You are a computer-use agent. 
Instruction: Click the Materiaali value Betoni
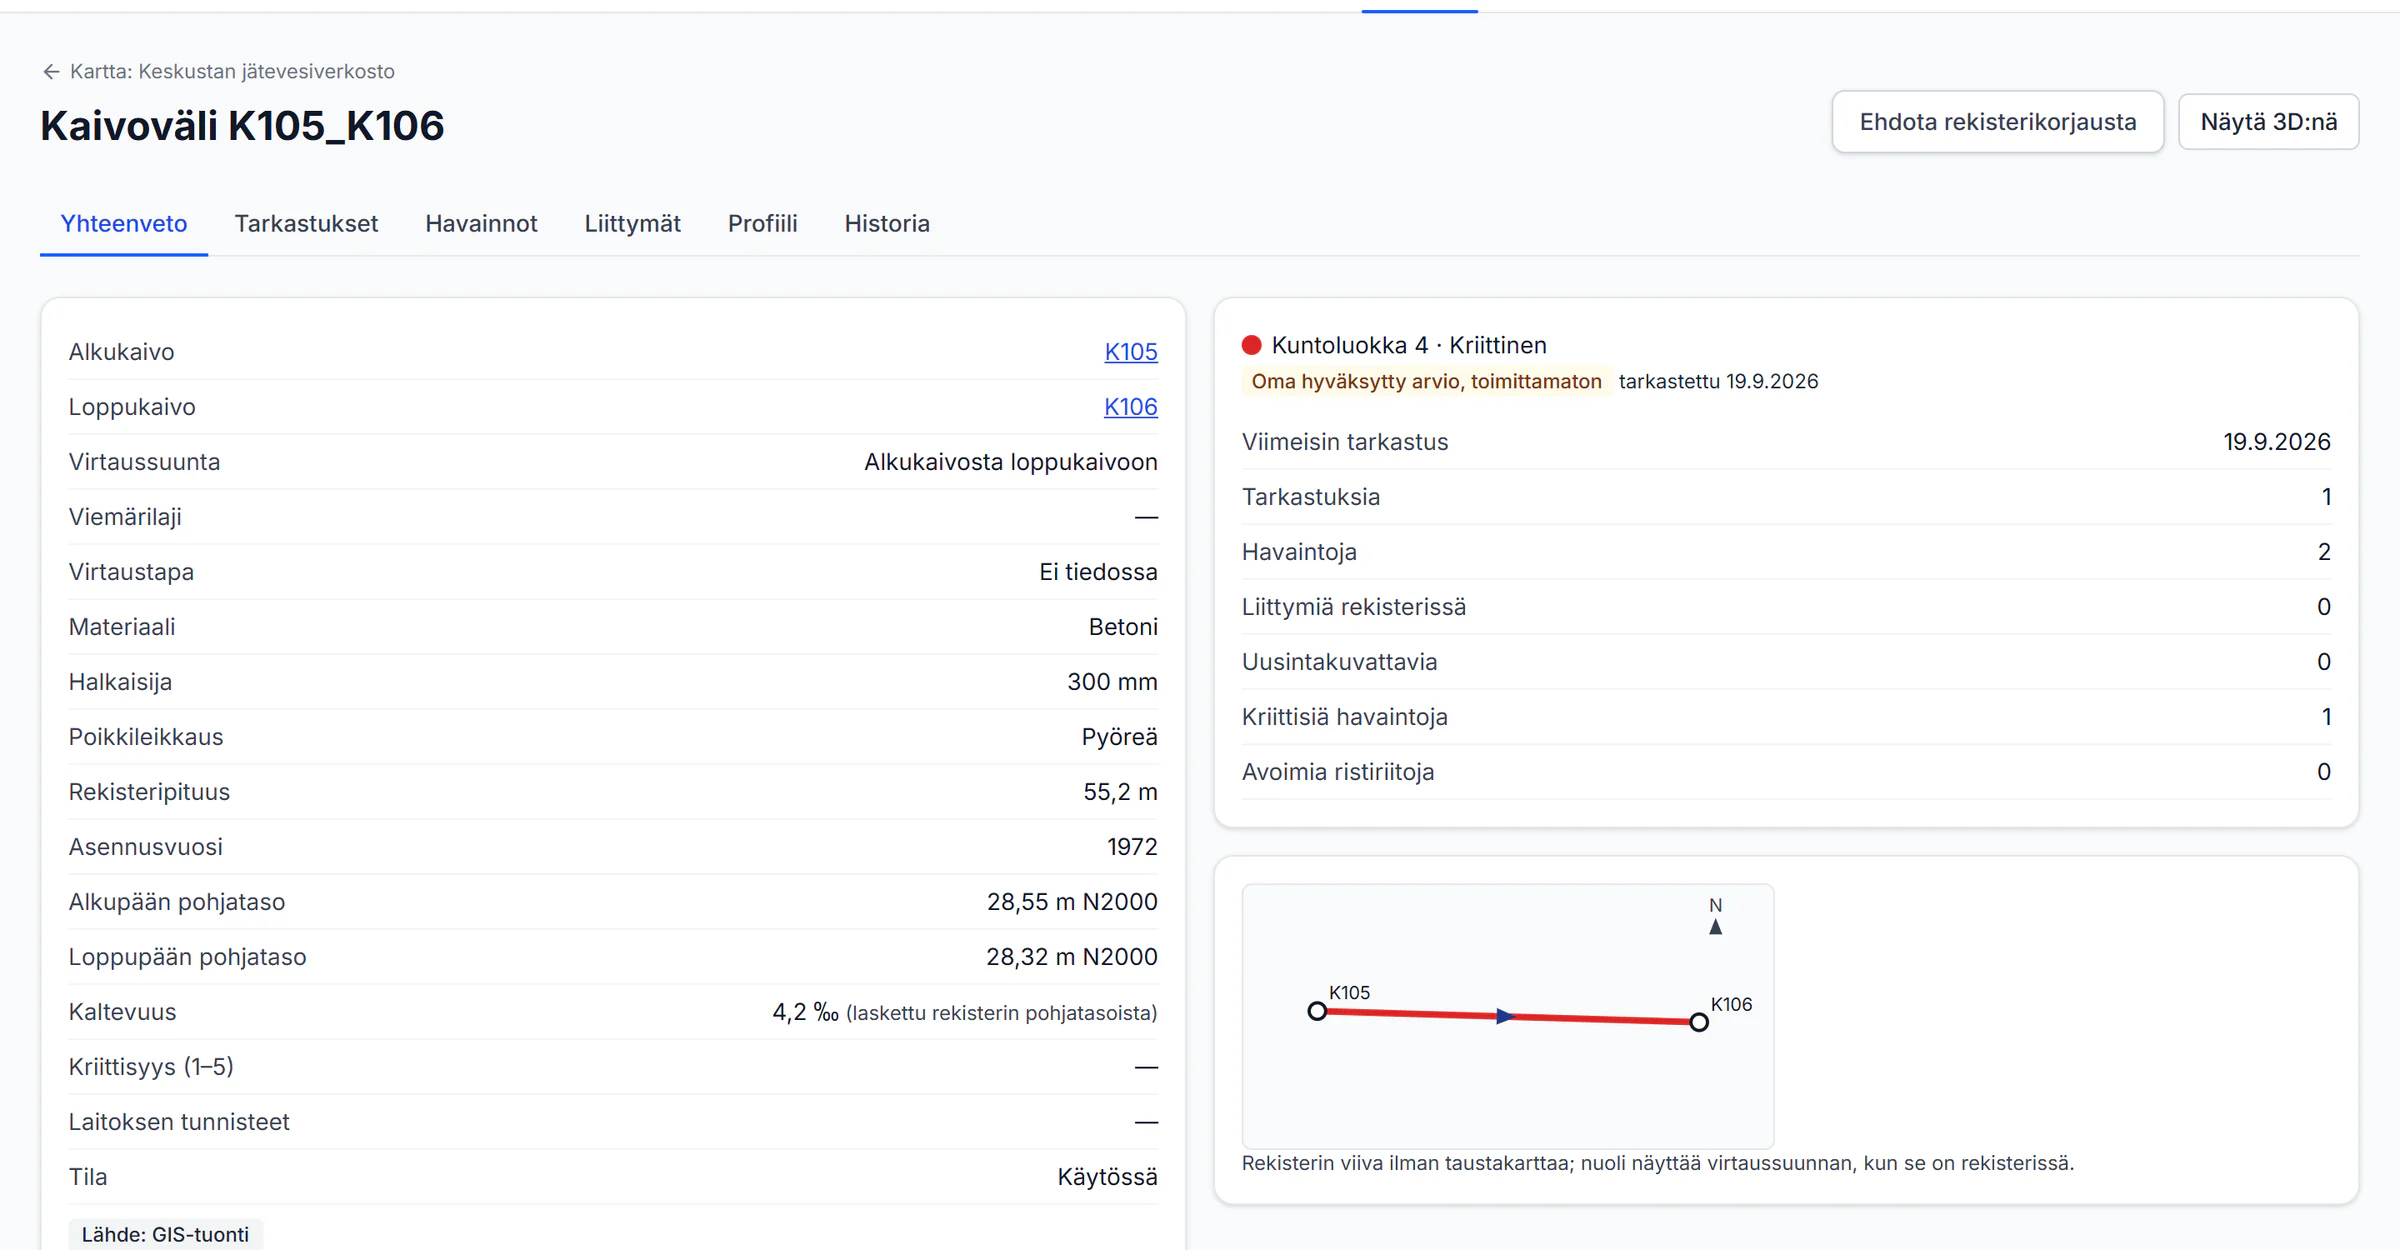point(1123,627)
